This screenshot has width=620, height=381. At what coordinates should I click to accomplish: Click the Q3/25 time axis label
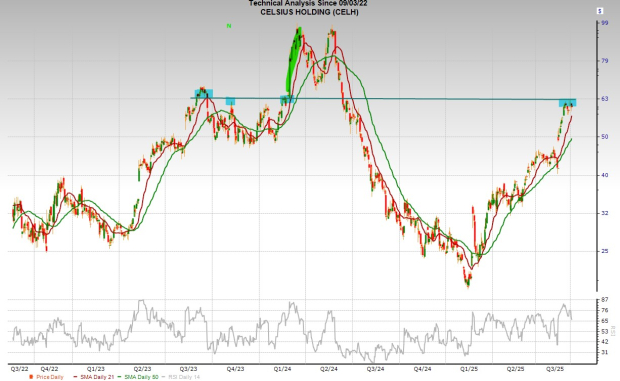click(x=555, y=369)
